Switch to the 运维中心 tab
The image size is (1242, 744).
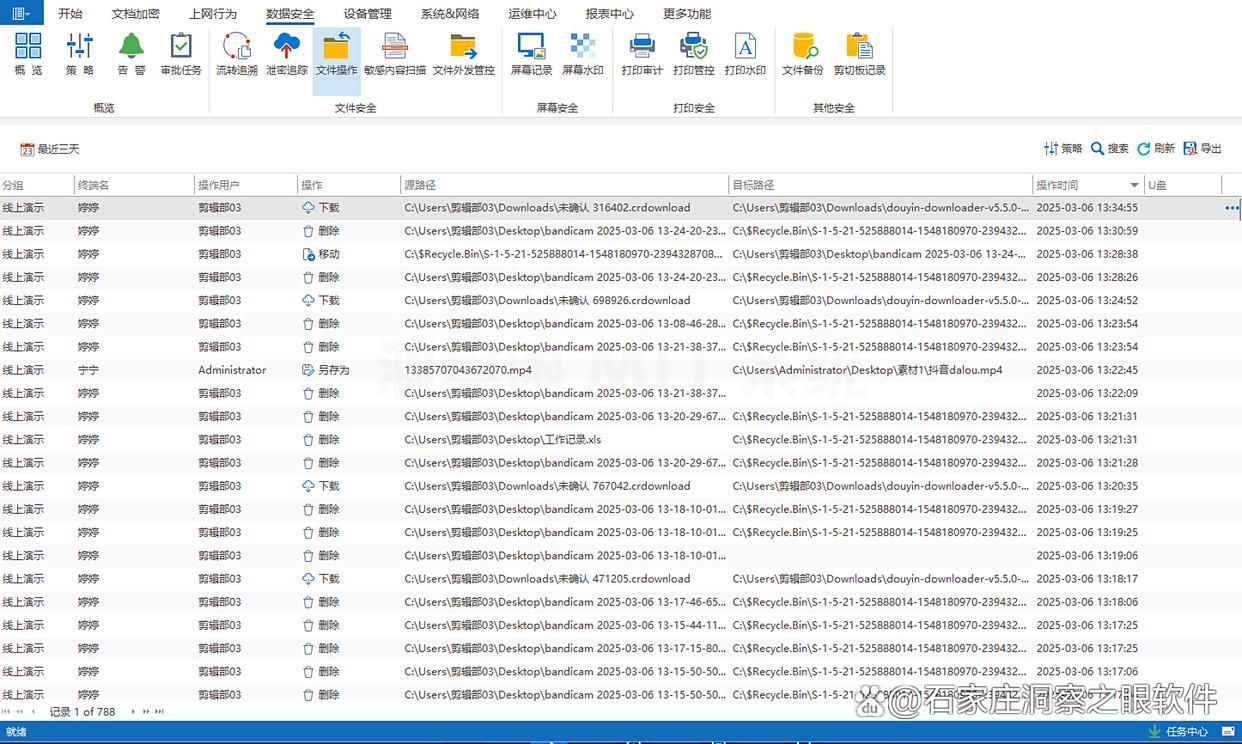[x=532, y=14]
